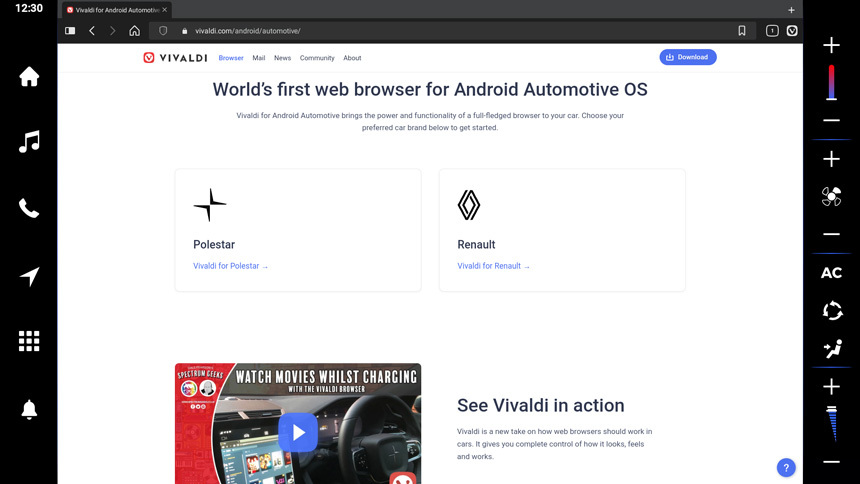Select the Mail menu item
This screenshot has height=484, width=860.
[x=258, y=58]
